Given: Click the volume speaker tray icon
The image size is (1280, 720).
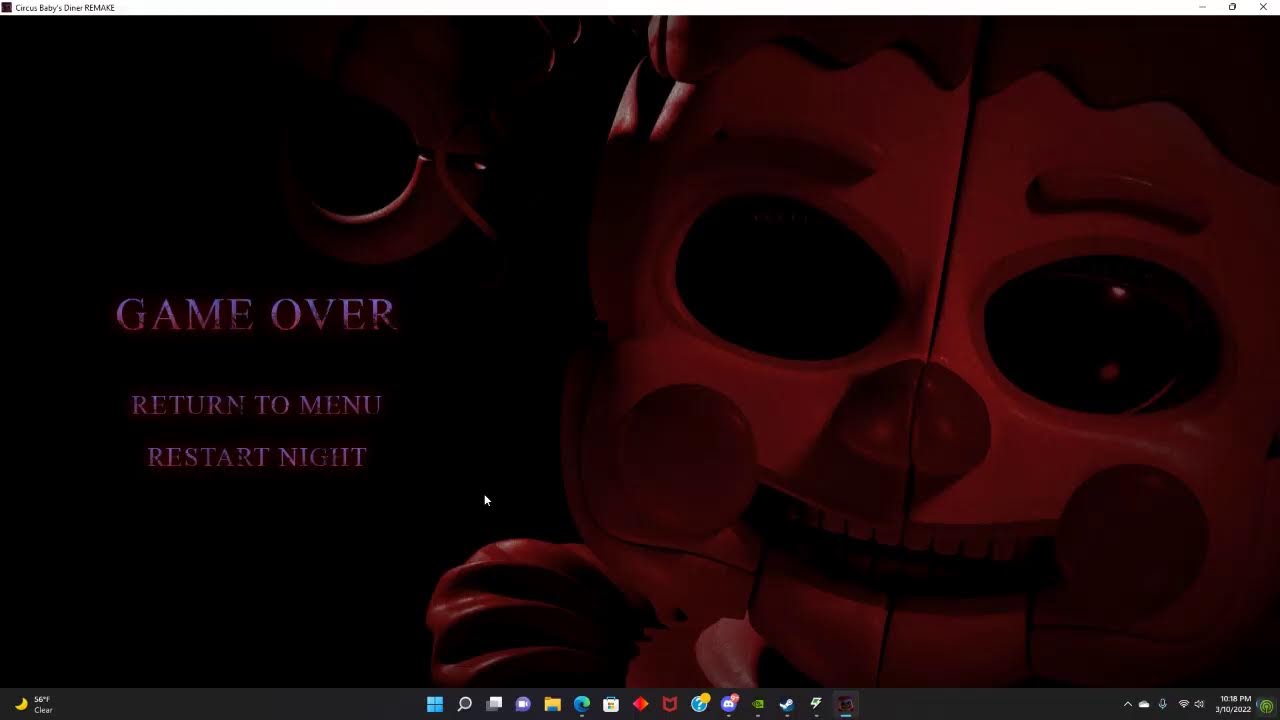Looking at the screenshot, I should [1199, 705].
